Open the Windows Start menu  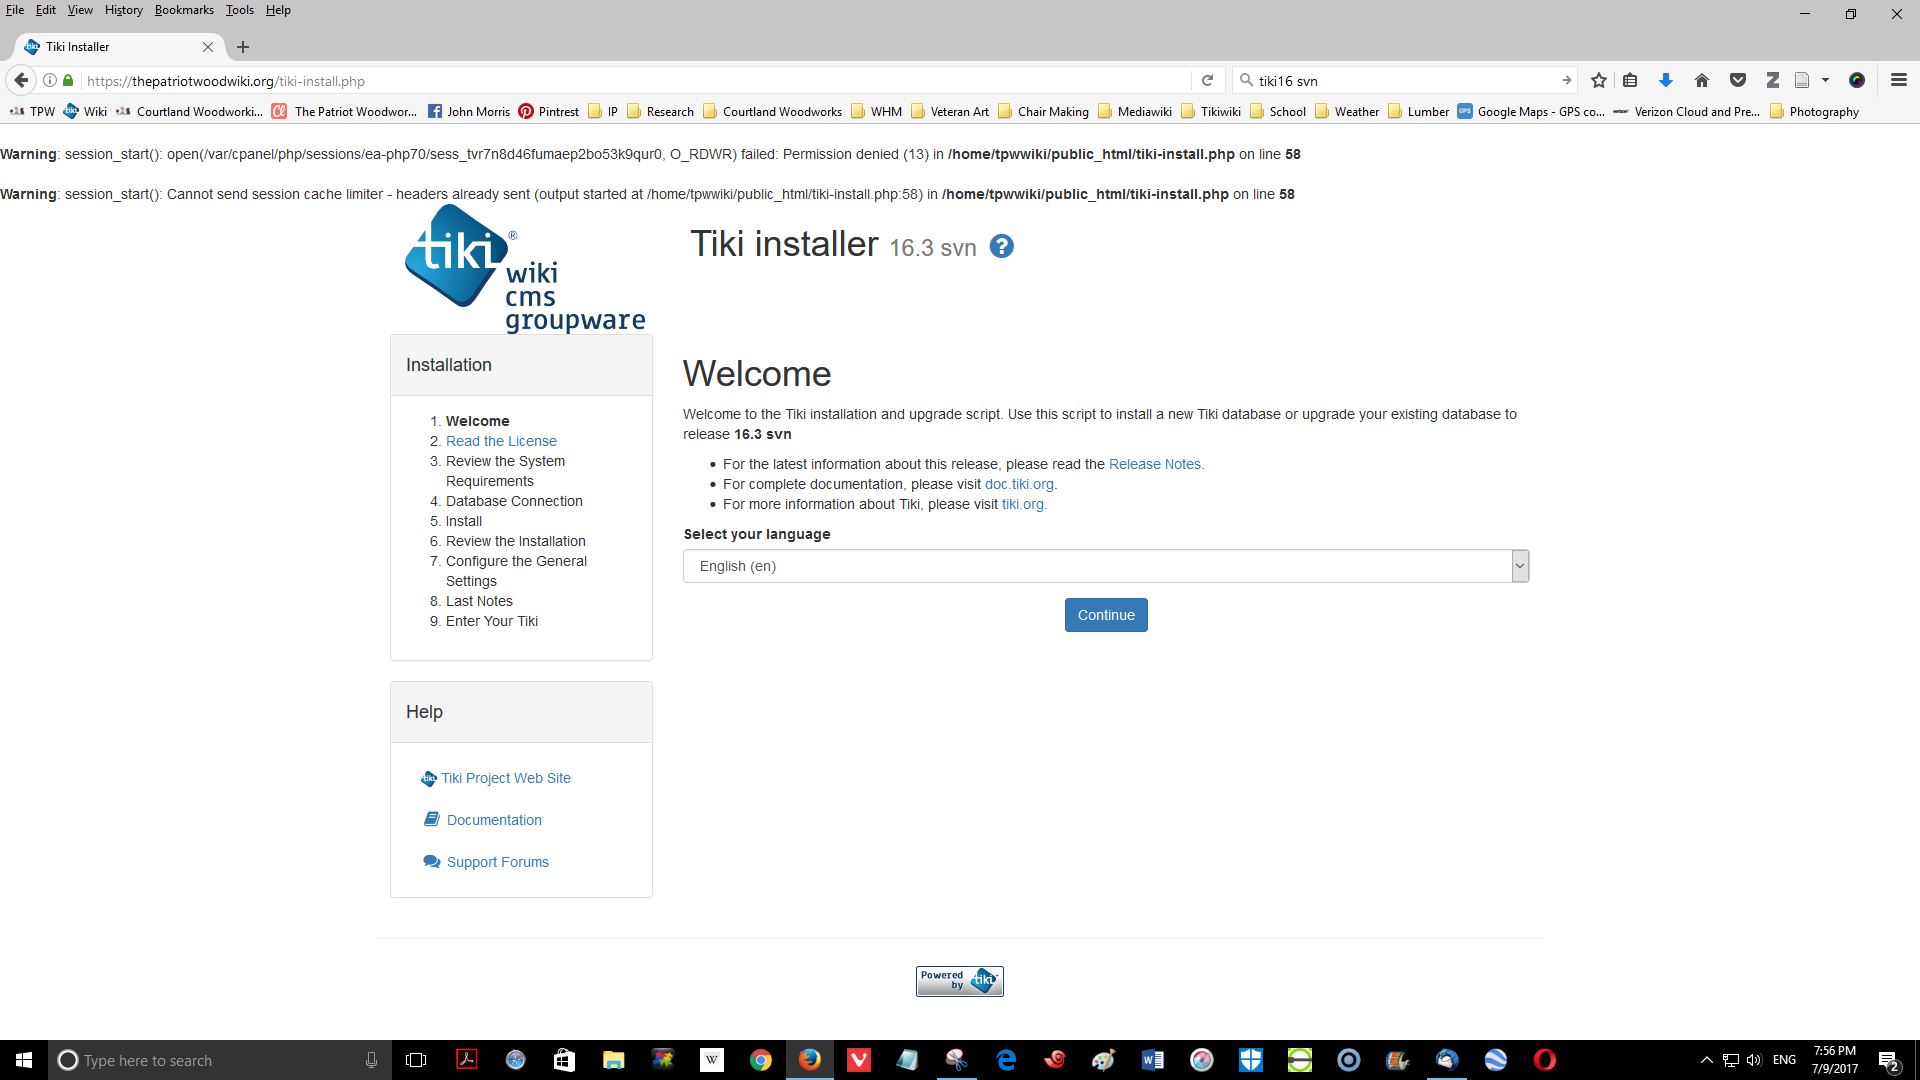[x=24, y=1060]
